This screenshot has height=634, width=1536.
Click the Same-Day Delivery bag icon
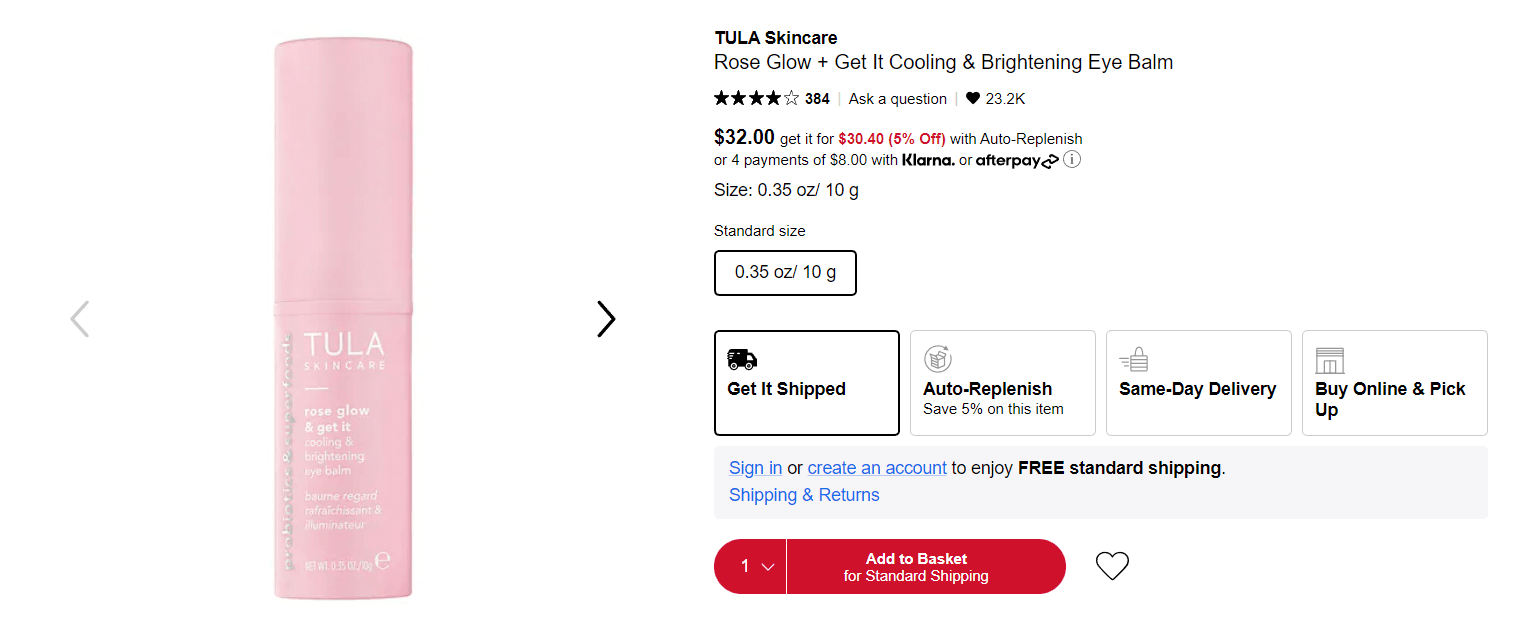coord(1134,359)
